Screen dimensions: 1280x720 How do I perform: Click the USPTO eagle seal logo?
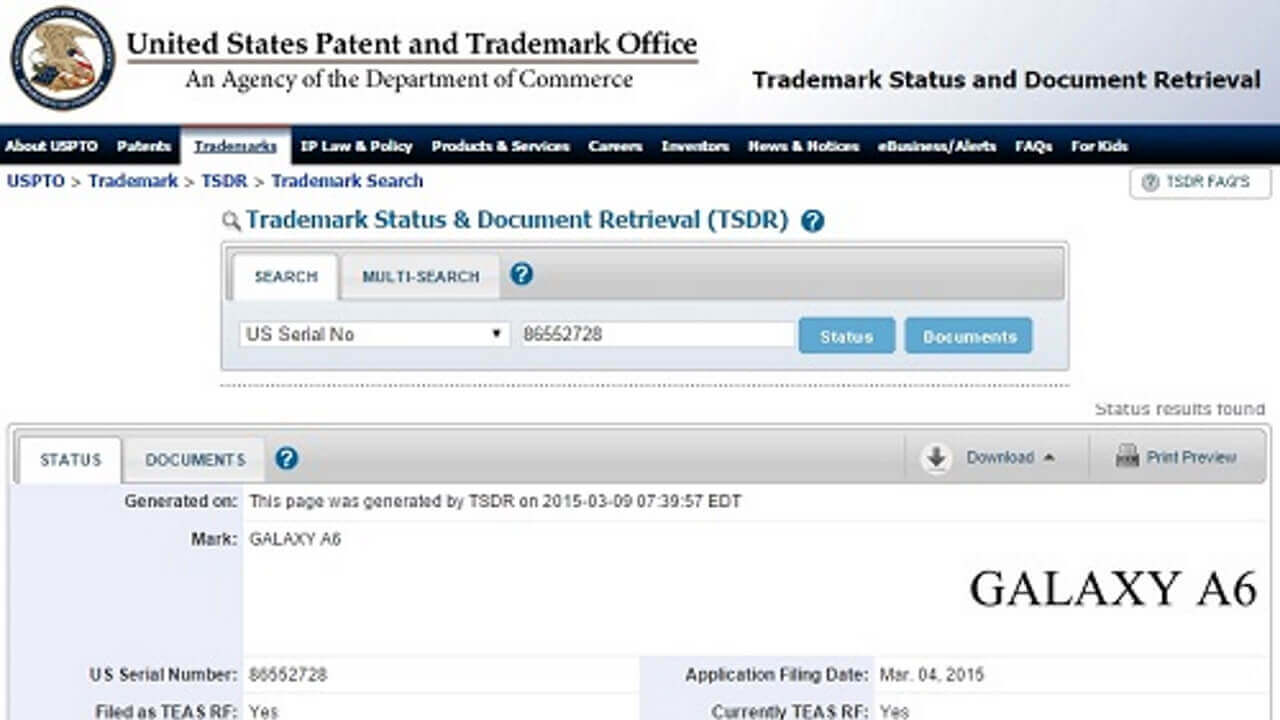(62, 59)
